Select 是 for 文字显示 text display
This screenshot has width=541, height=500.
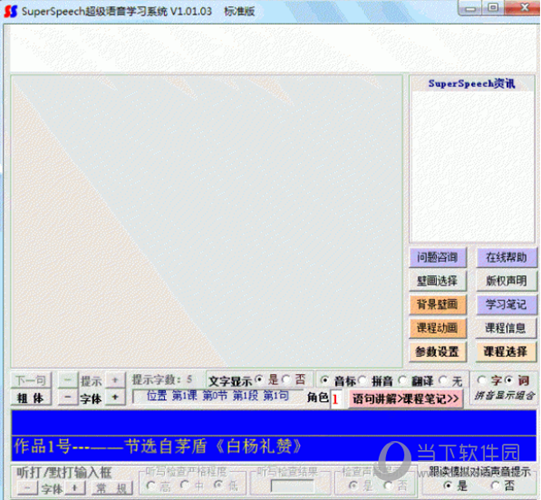click(259, 380)
